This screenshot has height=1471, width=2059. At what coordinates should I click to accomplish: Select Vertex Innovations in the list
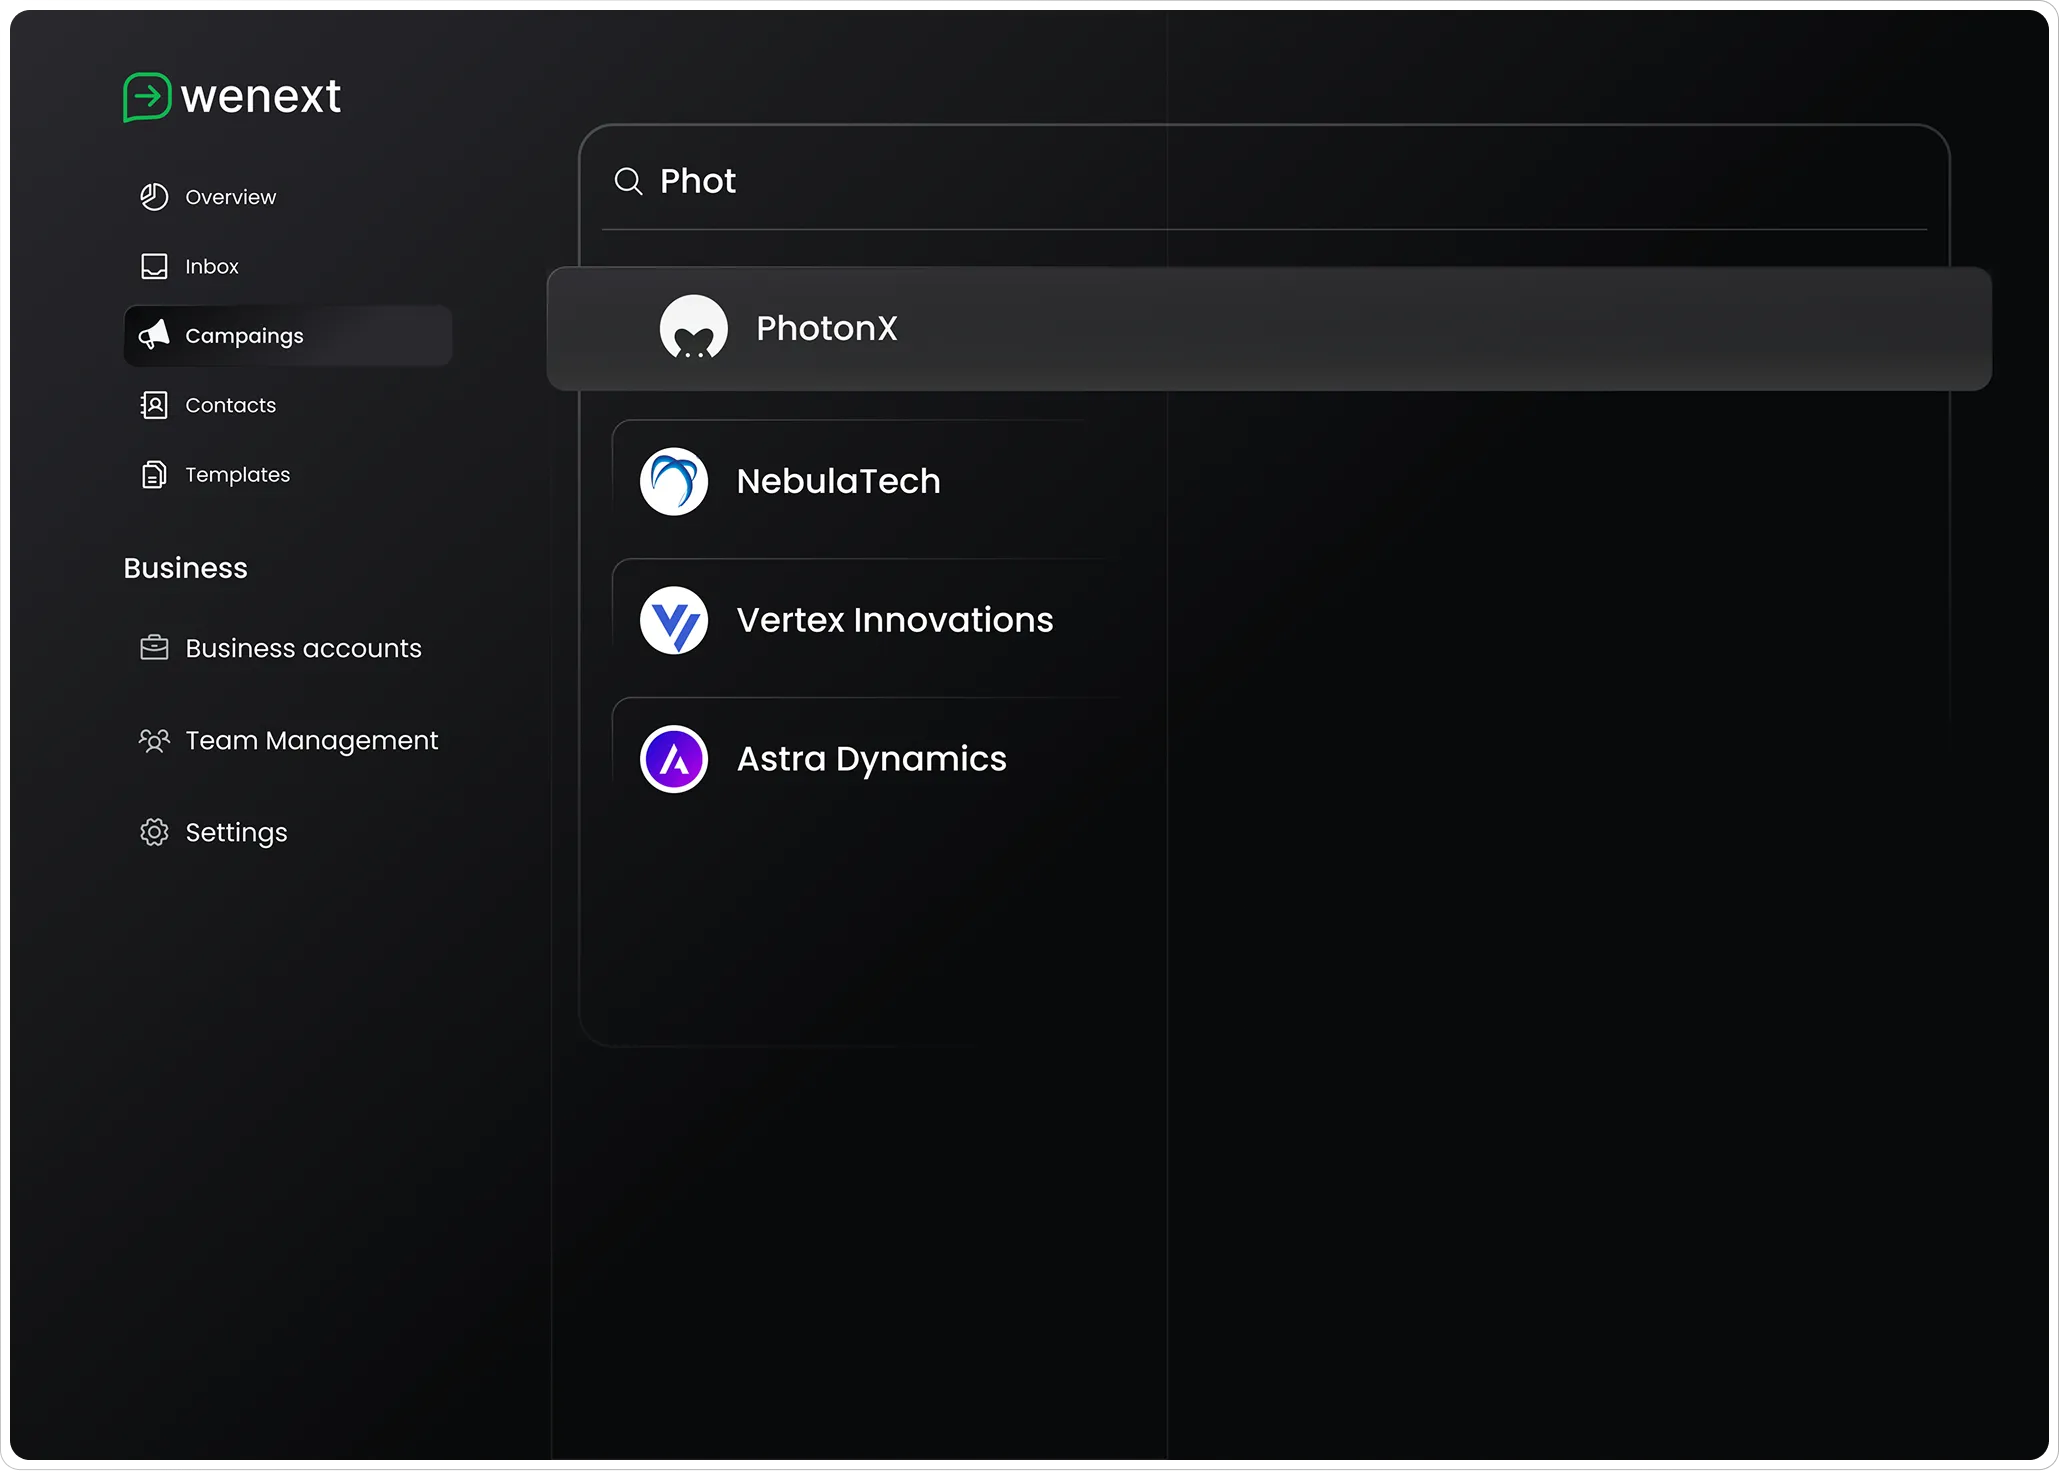[894, 620]
